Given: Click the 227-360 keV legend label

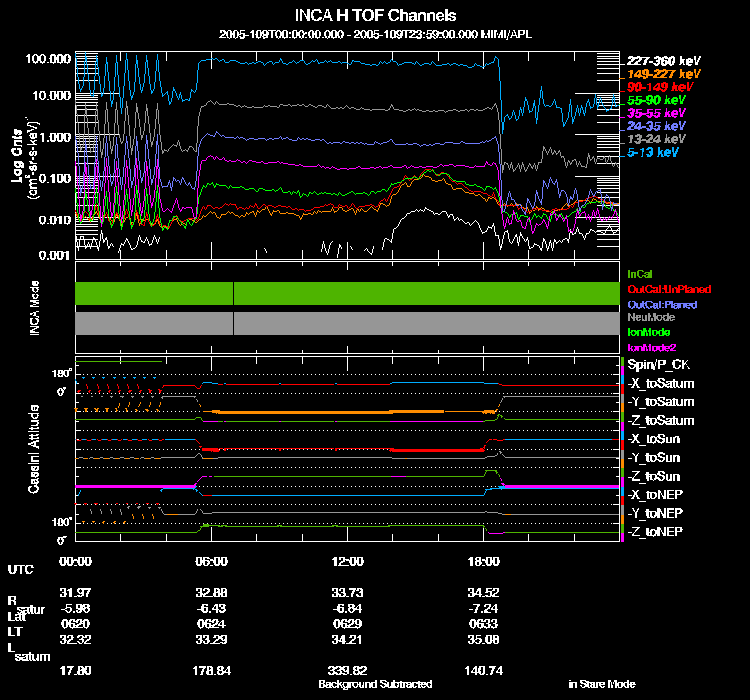Looking at the screenshot, I should coord(663,61).
